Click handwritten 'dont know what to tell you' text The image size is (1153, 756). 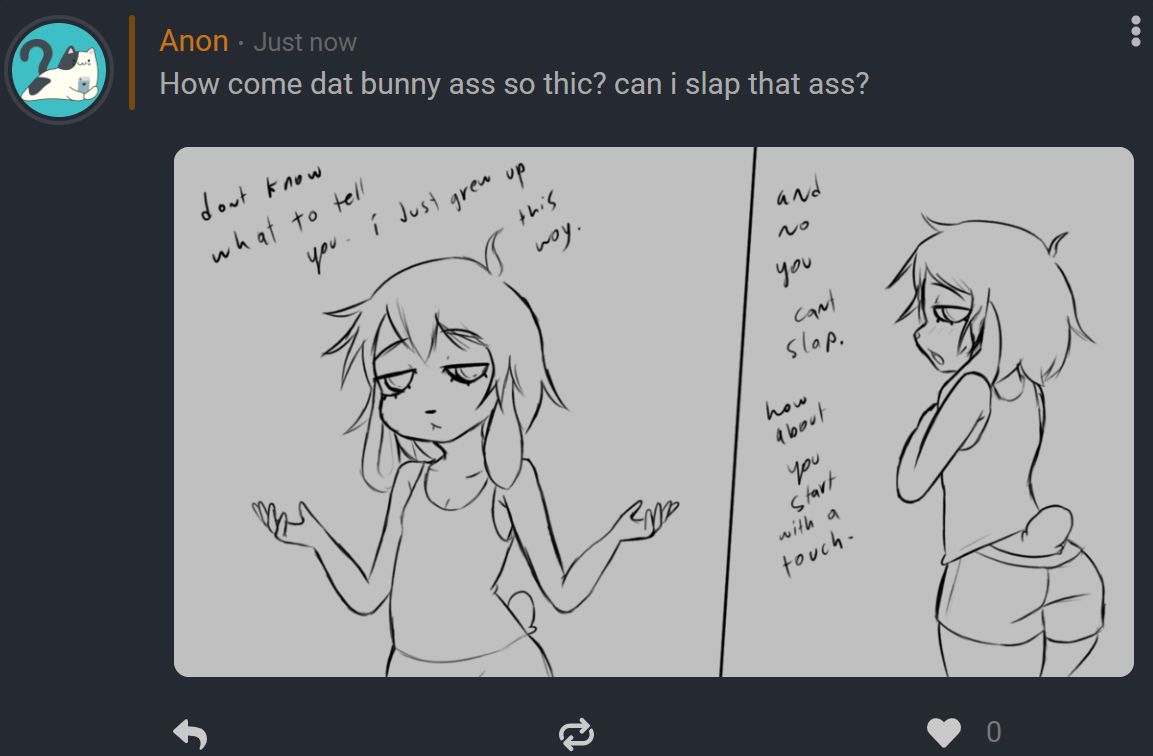click(283, 218)
